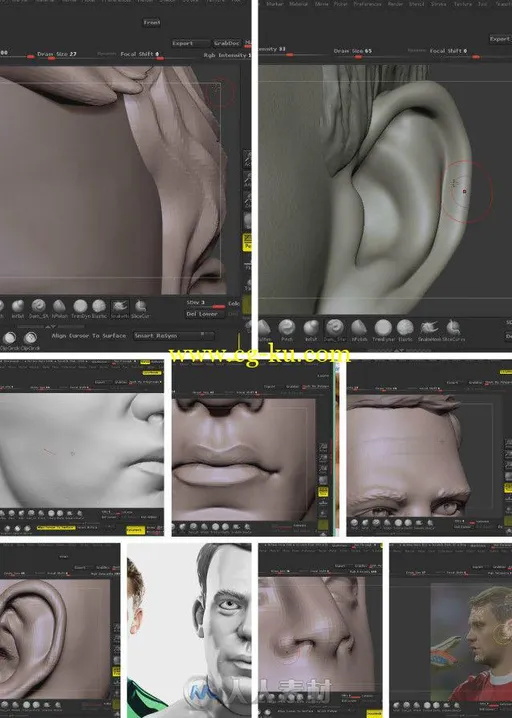The height and width of the screenshot is (718, 512).
Task: Open the Stroke menu
Action: coord(439,4)
